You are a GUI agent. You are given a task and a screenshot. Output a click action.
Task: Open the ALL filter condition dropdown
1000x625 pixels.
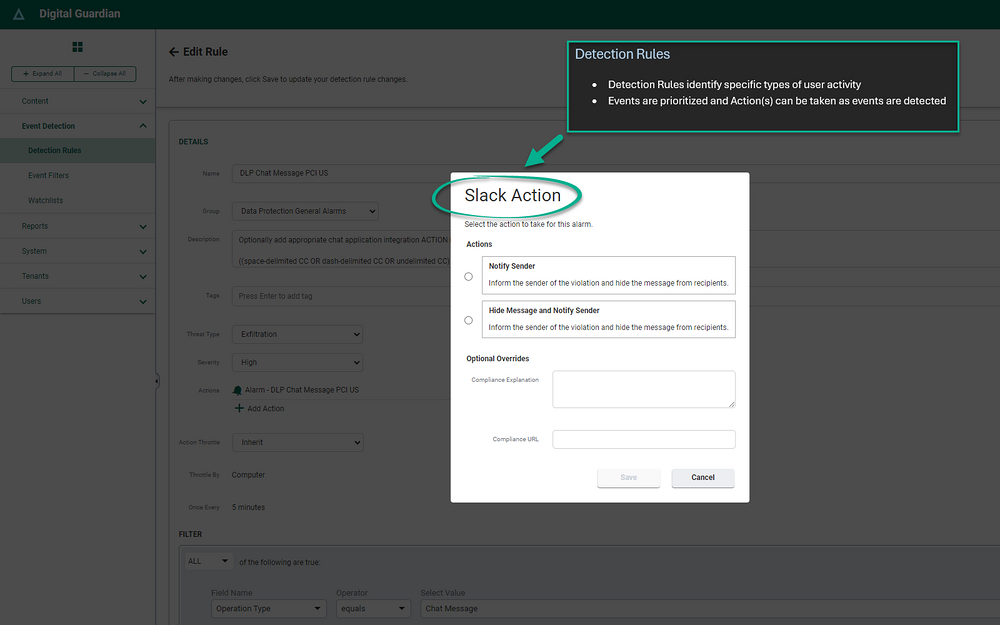point(208,561)
